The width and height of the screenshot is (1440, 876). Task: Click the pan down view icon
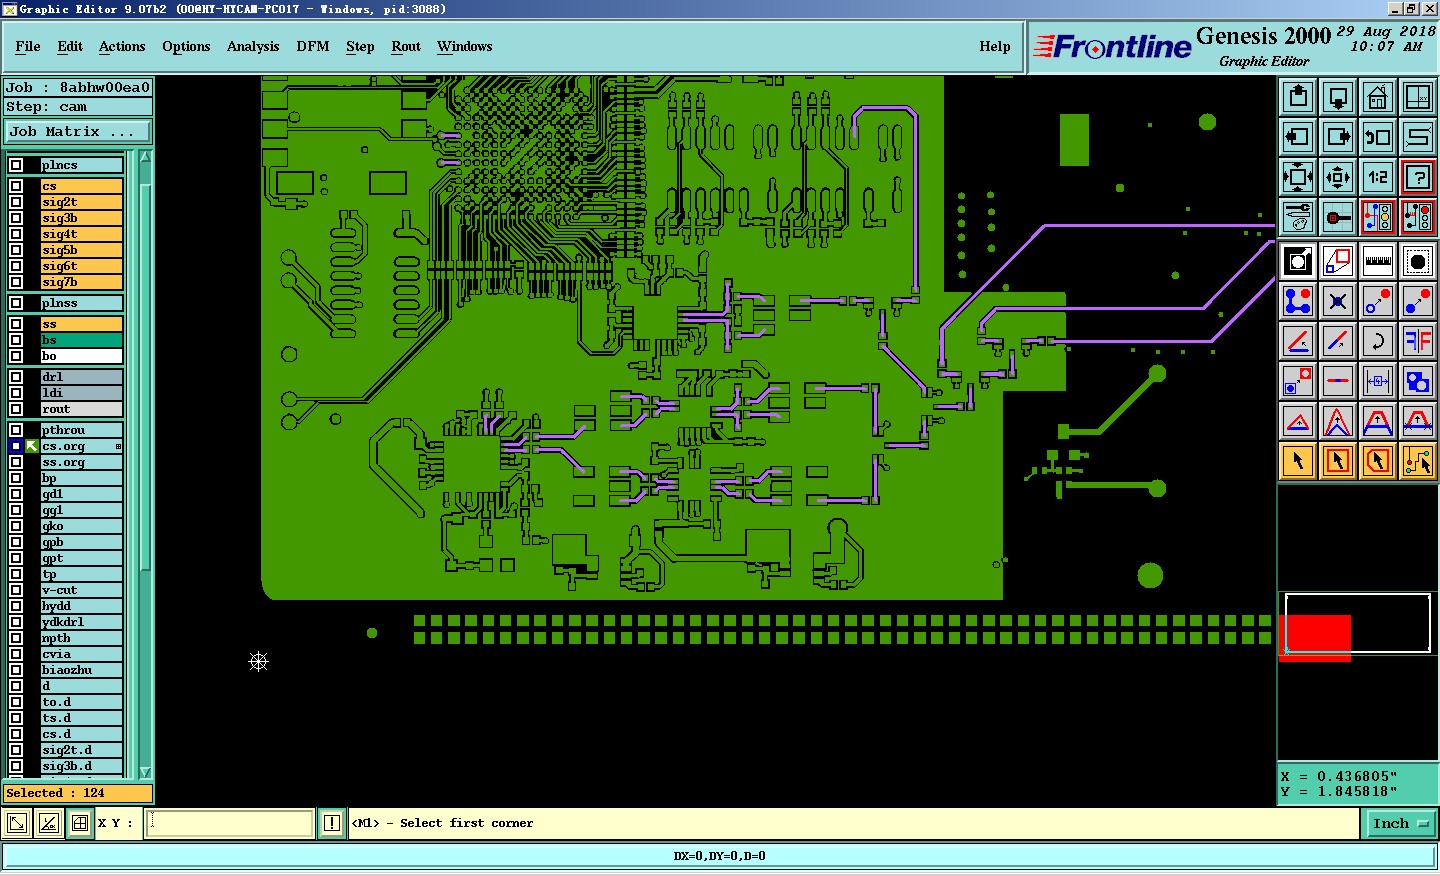pos(1338,97)
